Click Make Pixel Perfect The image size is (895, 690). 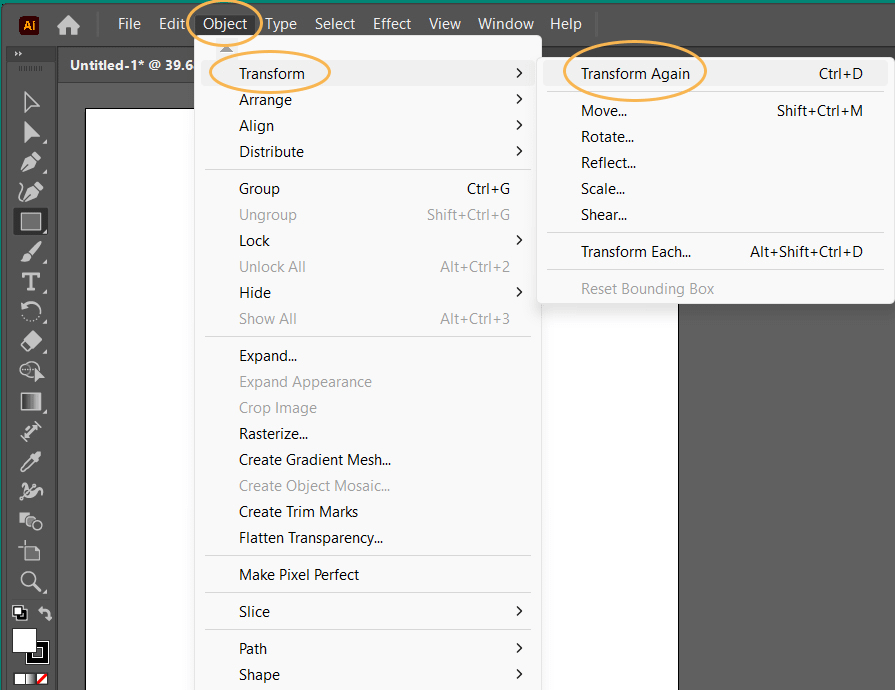299,575
